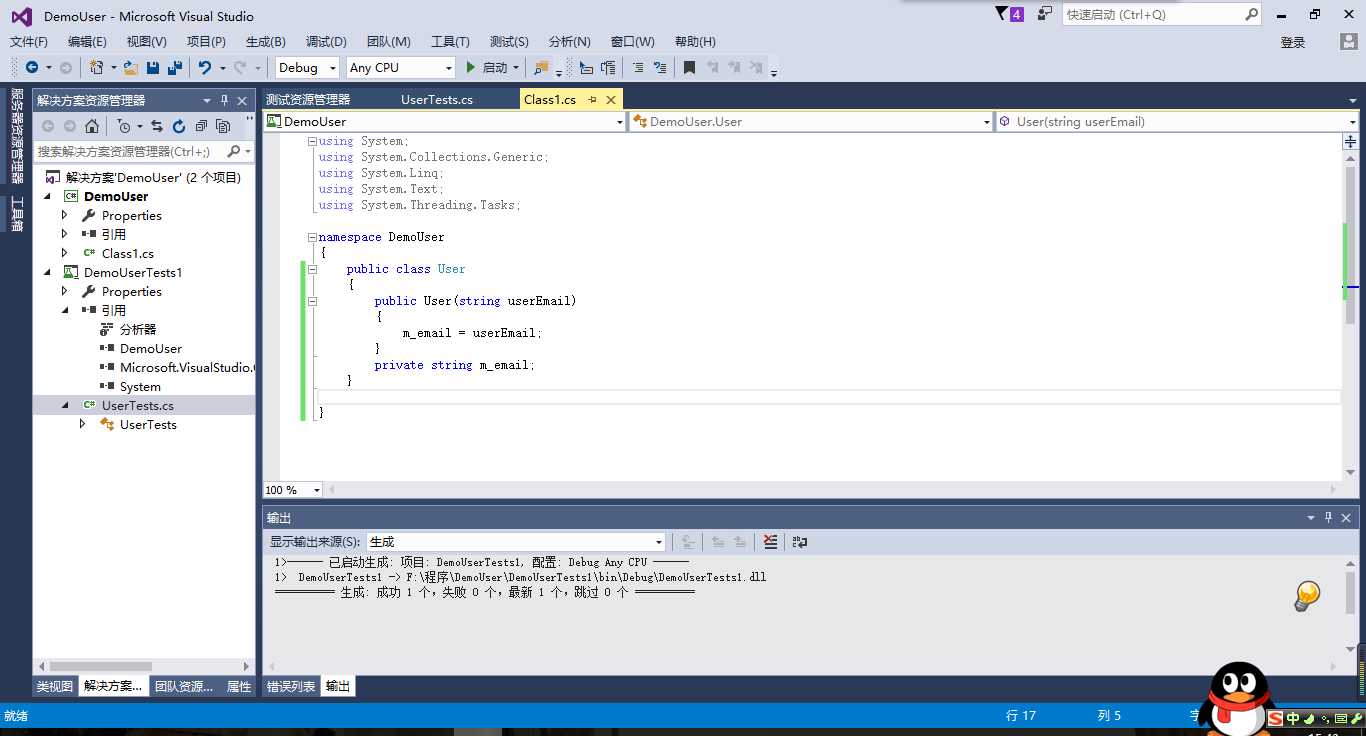Clear all output with the red X icon
Viewport: 1366px width, 736px height.
(x=770, y=541)
